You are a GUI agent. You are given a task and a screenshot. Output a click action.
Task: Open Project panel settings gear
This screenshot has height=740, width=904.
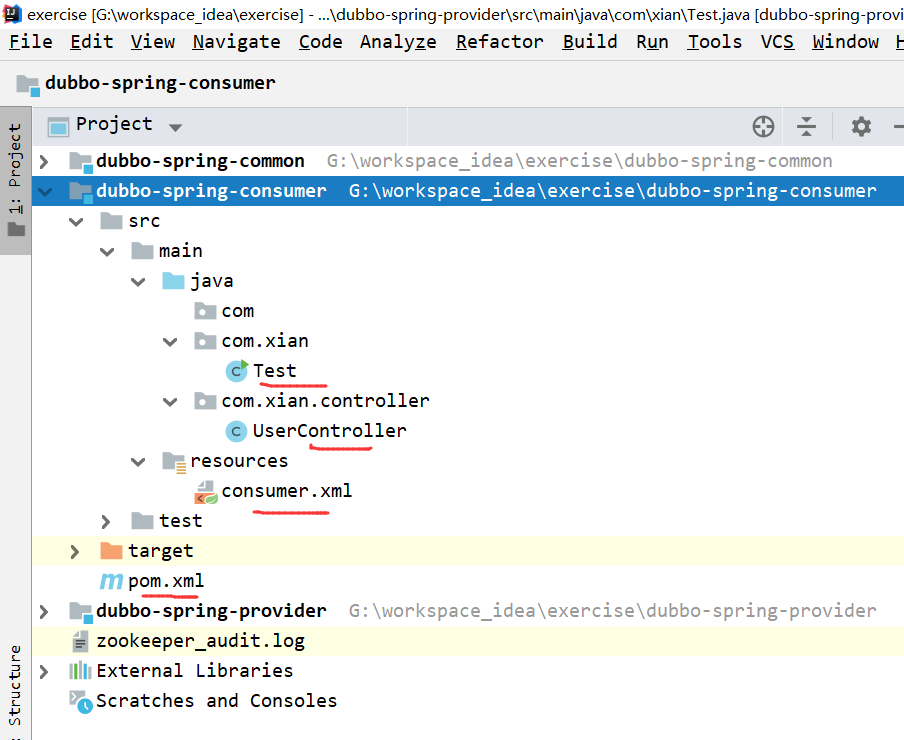pos(861,126)
